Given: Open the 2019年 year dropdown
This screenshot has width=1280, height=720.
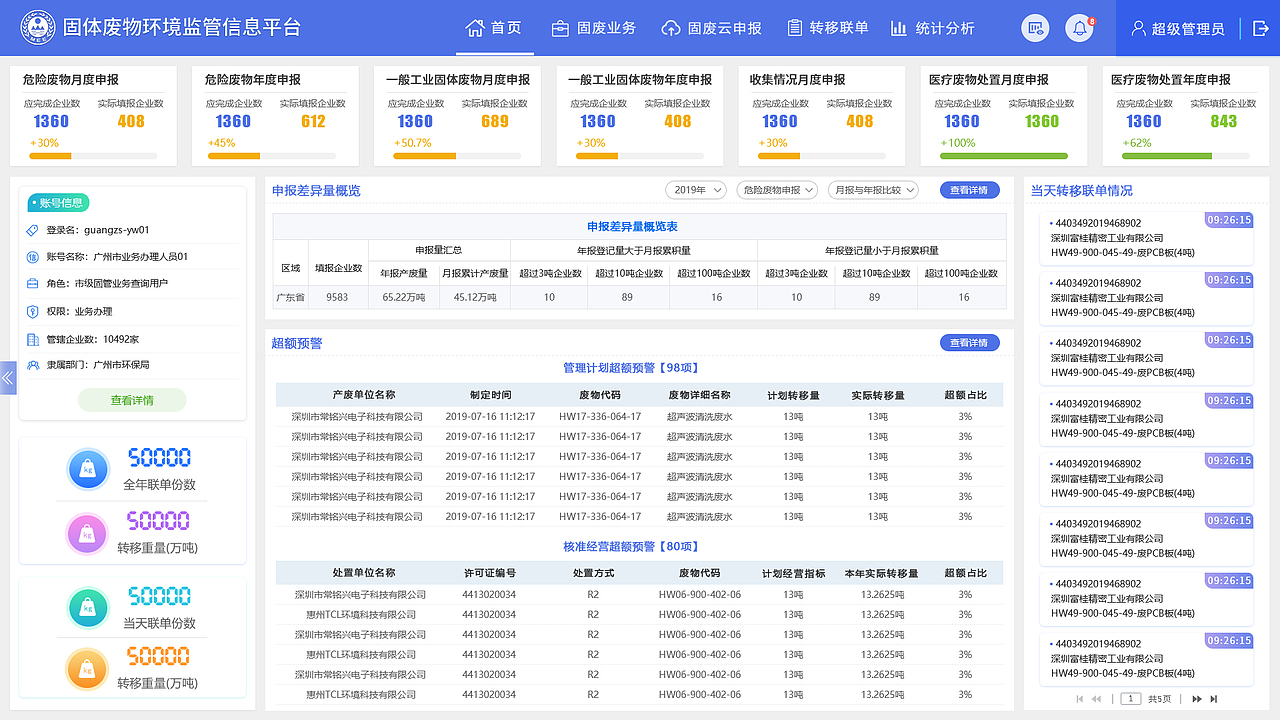Looking at the screenshot, I should [695, 189].
